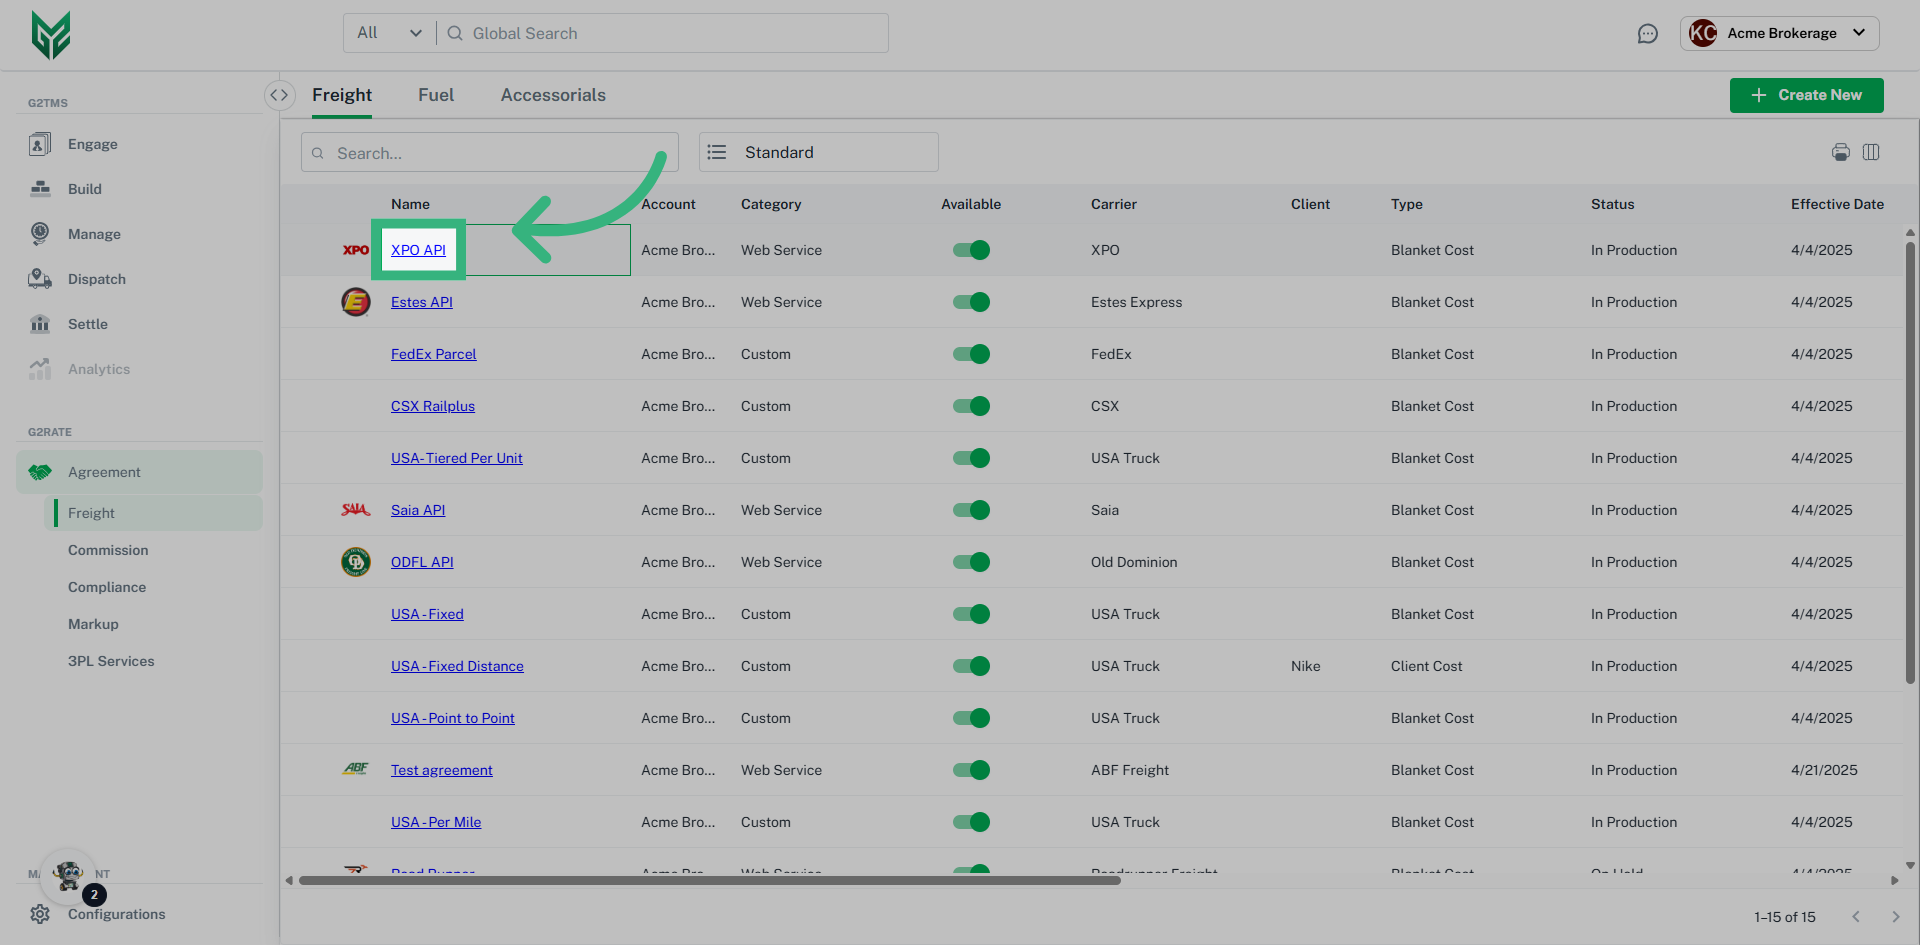Open the Dispatch truck icon

point(40,279)
